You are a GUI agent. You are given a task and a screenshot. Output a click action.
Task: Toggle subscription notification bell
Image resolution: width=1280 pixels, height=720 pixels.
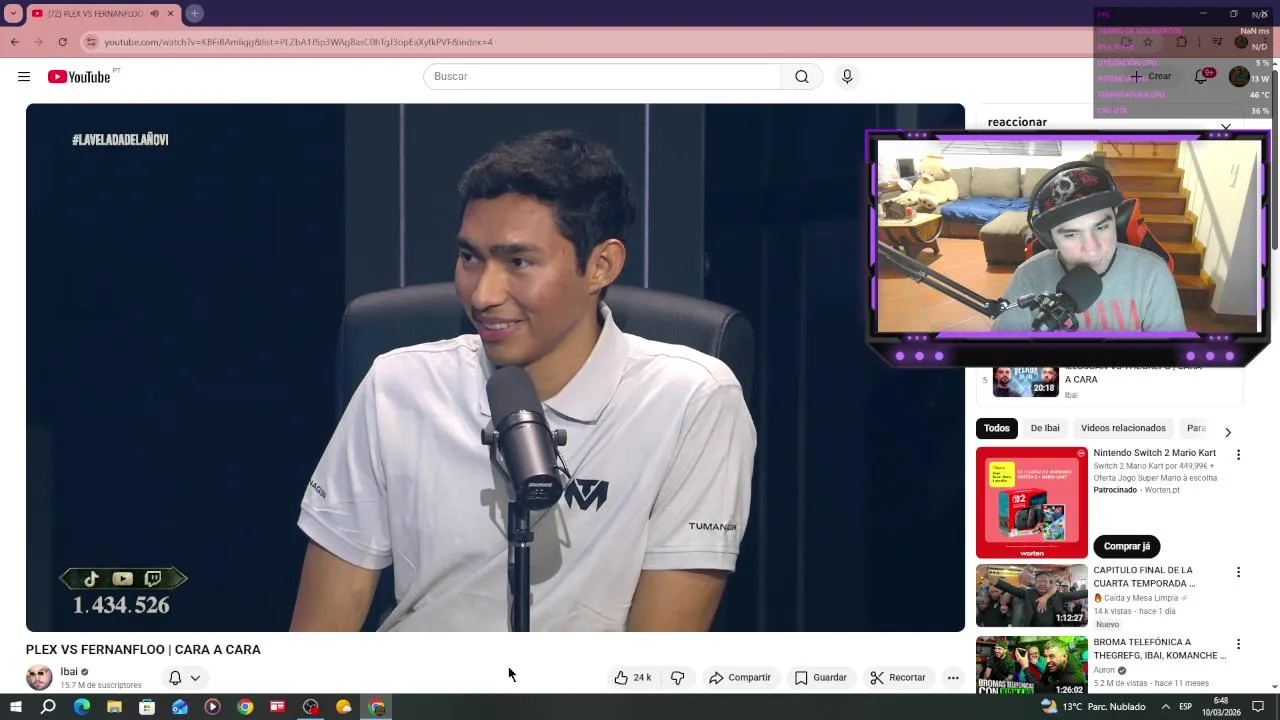pos(175,678)
